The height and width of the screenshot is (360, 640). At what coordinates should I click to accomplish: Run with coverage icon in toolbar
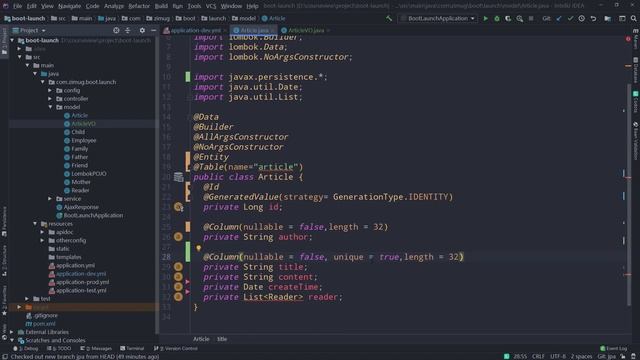tap(508, 18)
